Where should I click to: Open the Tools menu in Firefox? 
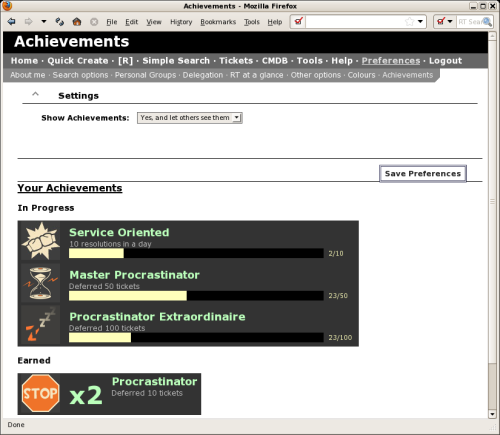click(x=252, y=22)
